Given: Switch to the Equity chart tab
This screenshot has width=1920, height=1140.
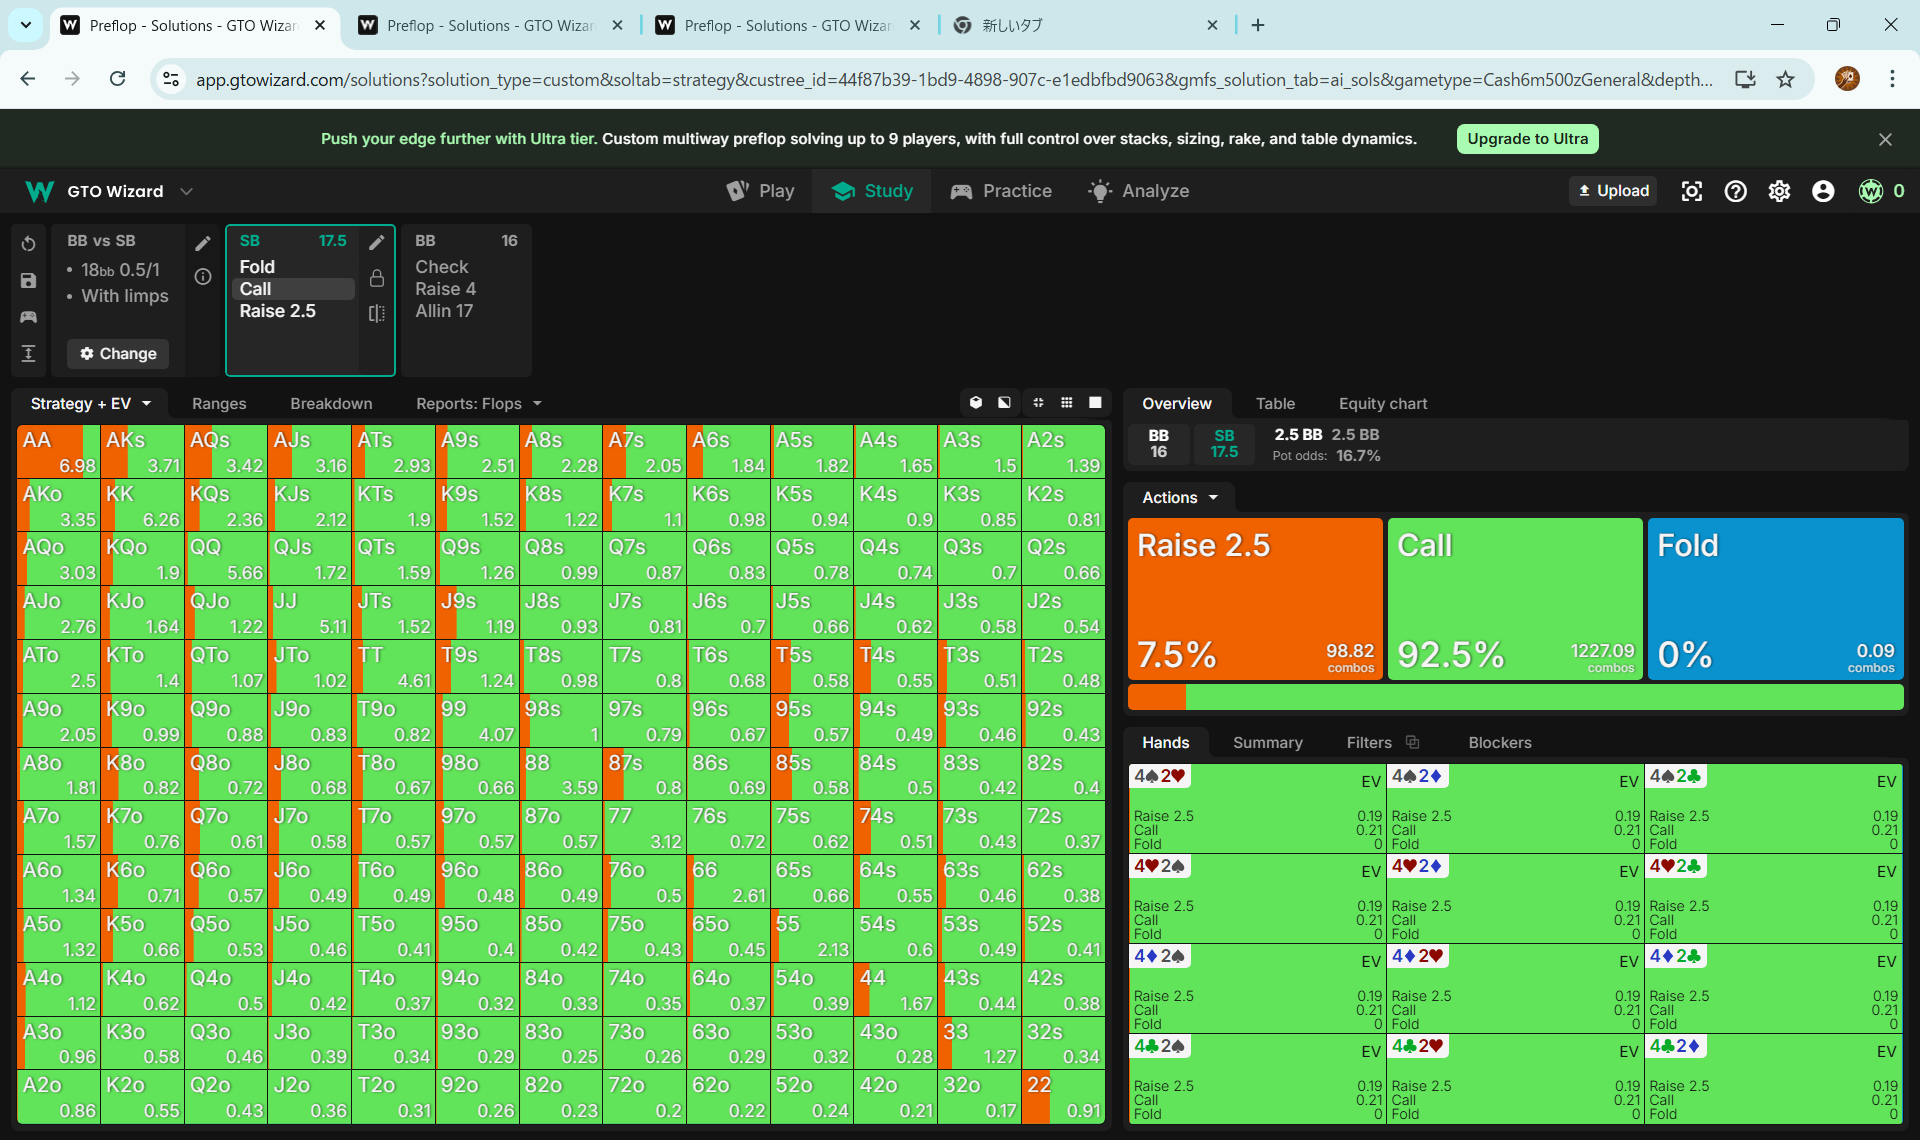Looking at the screenshot, I should click(x=1383, y=403).
